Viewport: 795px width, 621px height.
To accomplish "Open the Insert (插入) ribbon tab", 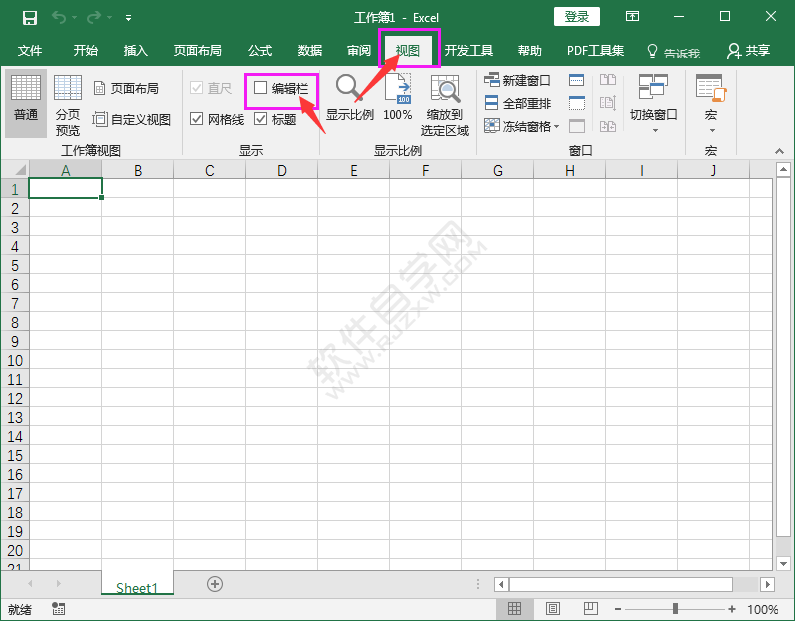I will [x=135, y=51].
